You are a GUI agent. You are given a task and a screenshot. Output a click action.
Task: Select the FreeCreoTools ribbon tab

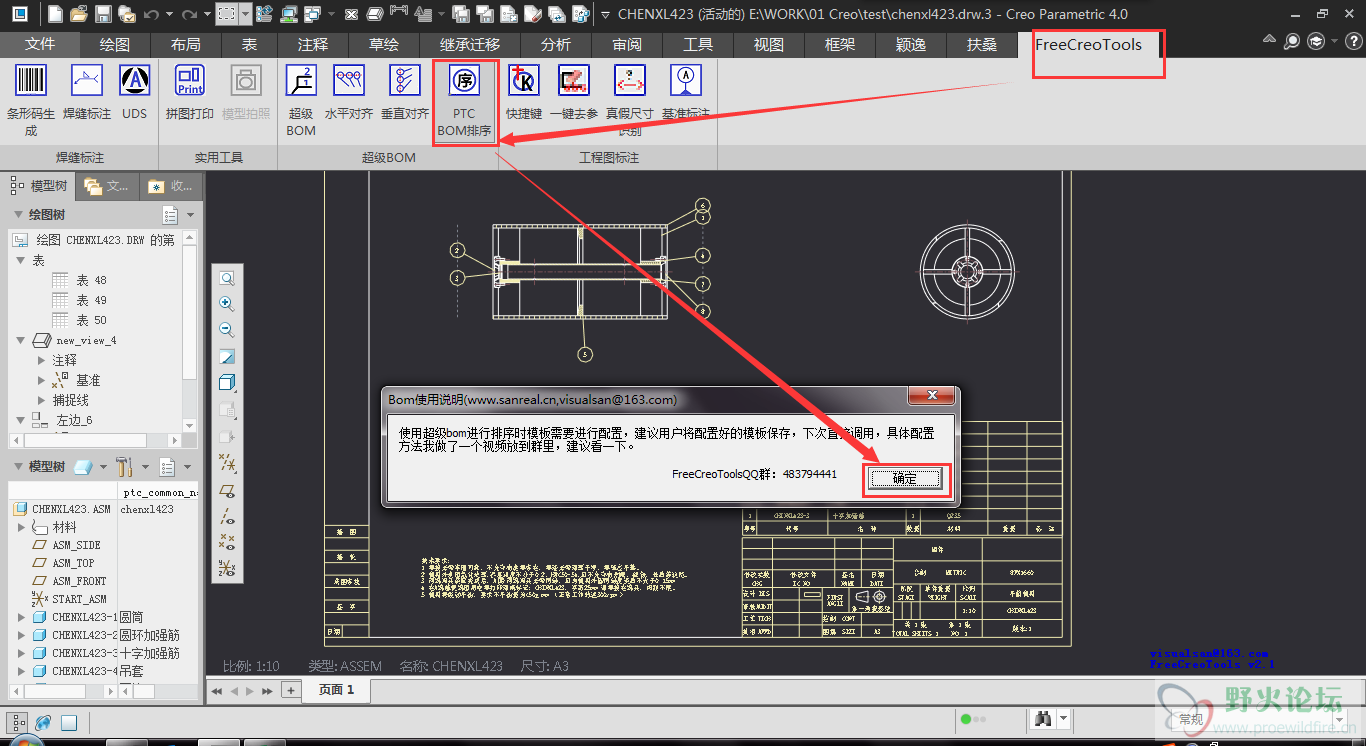coord(1088,45)
